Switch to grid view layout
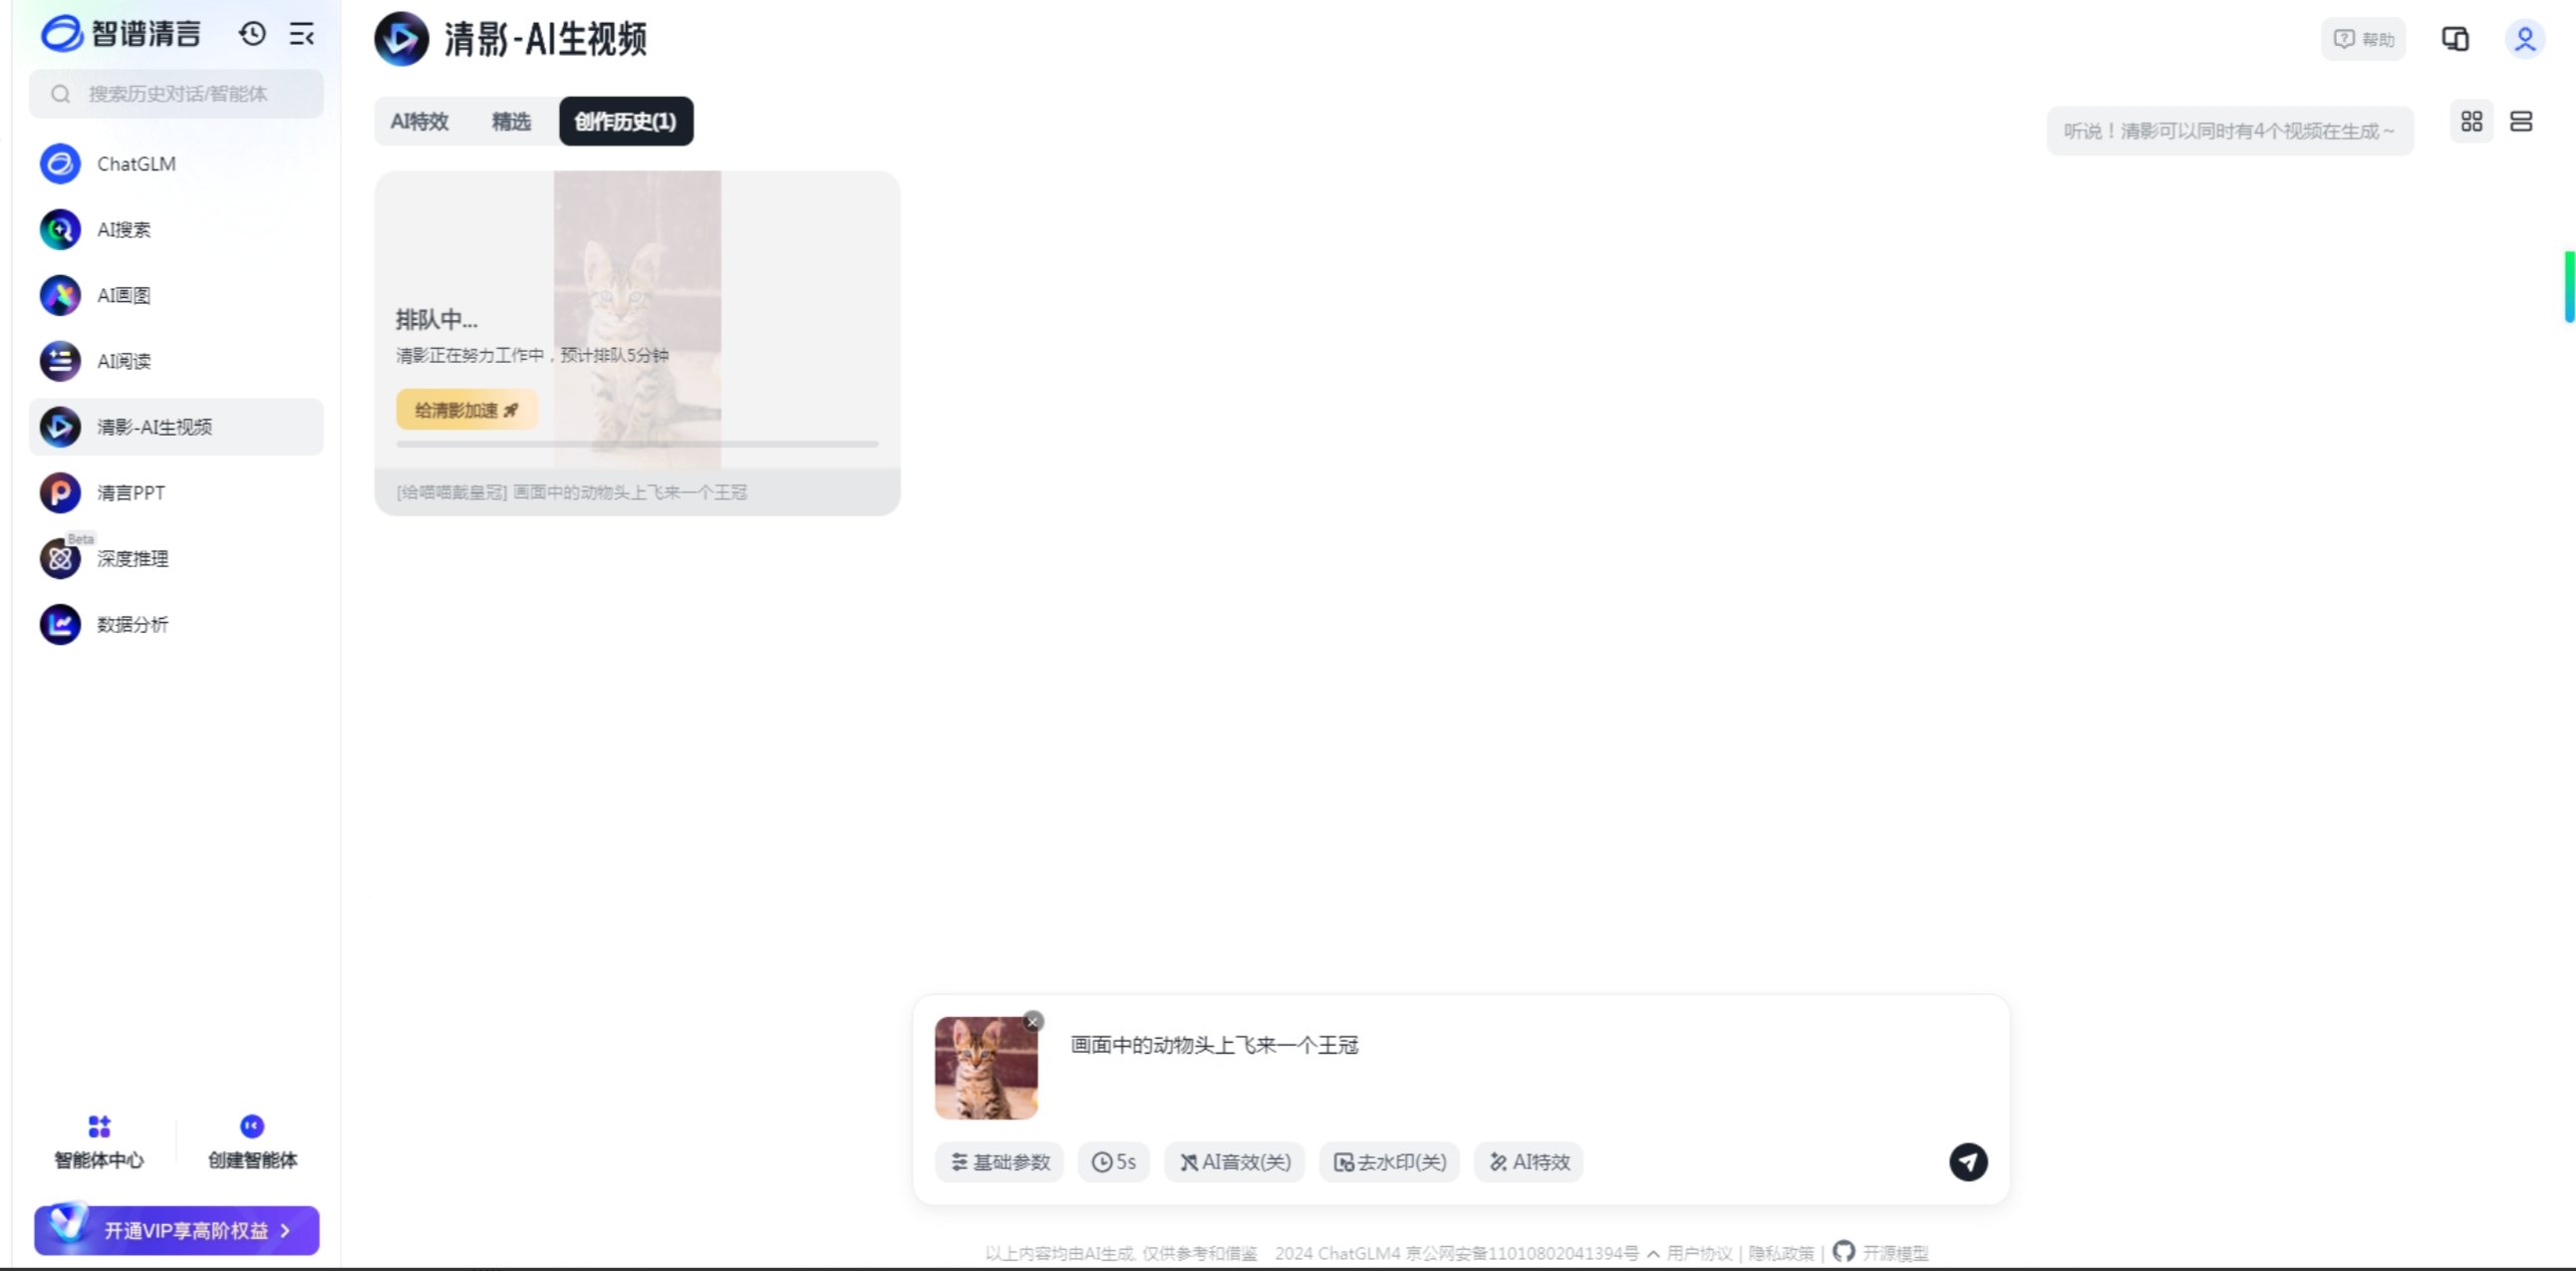 pos(2471,121)
